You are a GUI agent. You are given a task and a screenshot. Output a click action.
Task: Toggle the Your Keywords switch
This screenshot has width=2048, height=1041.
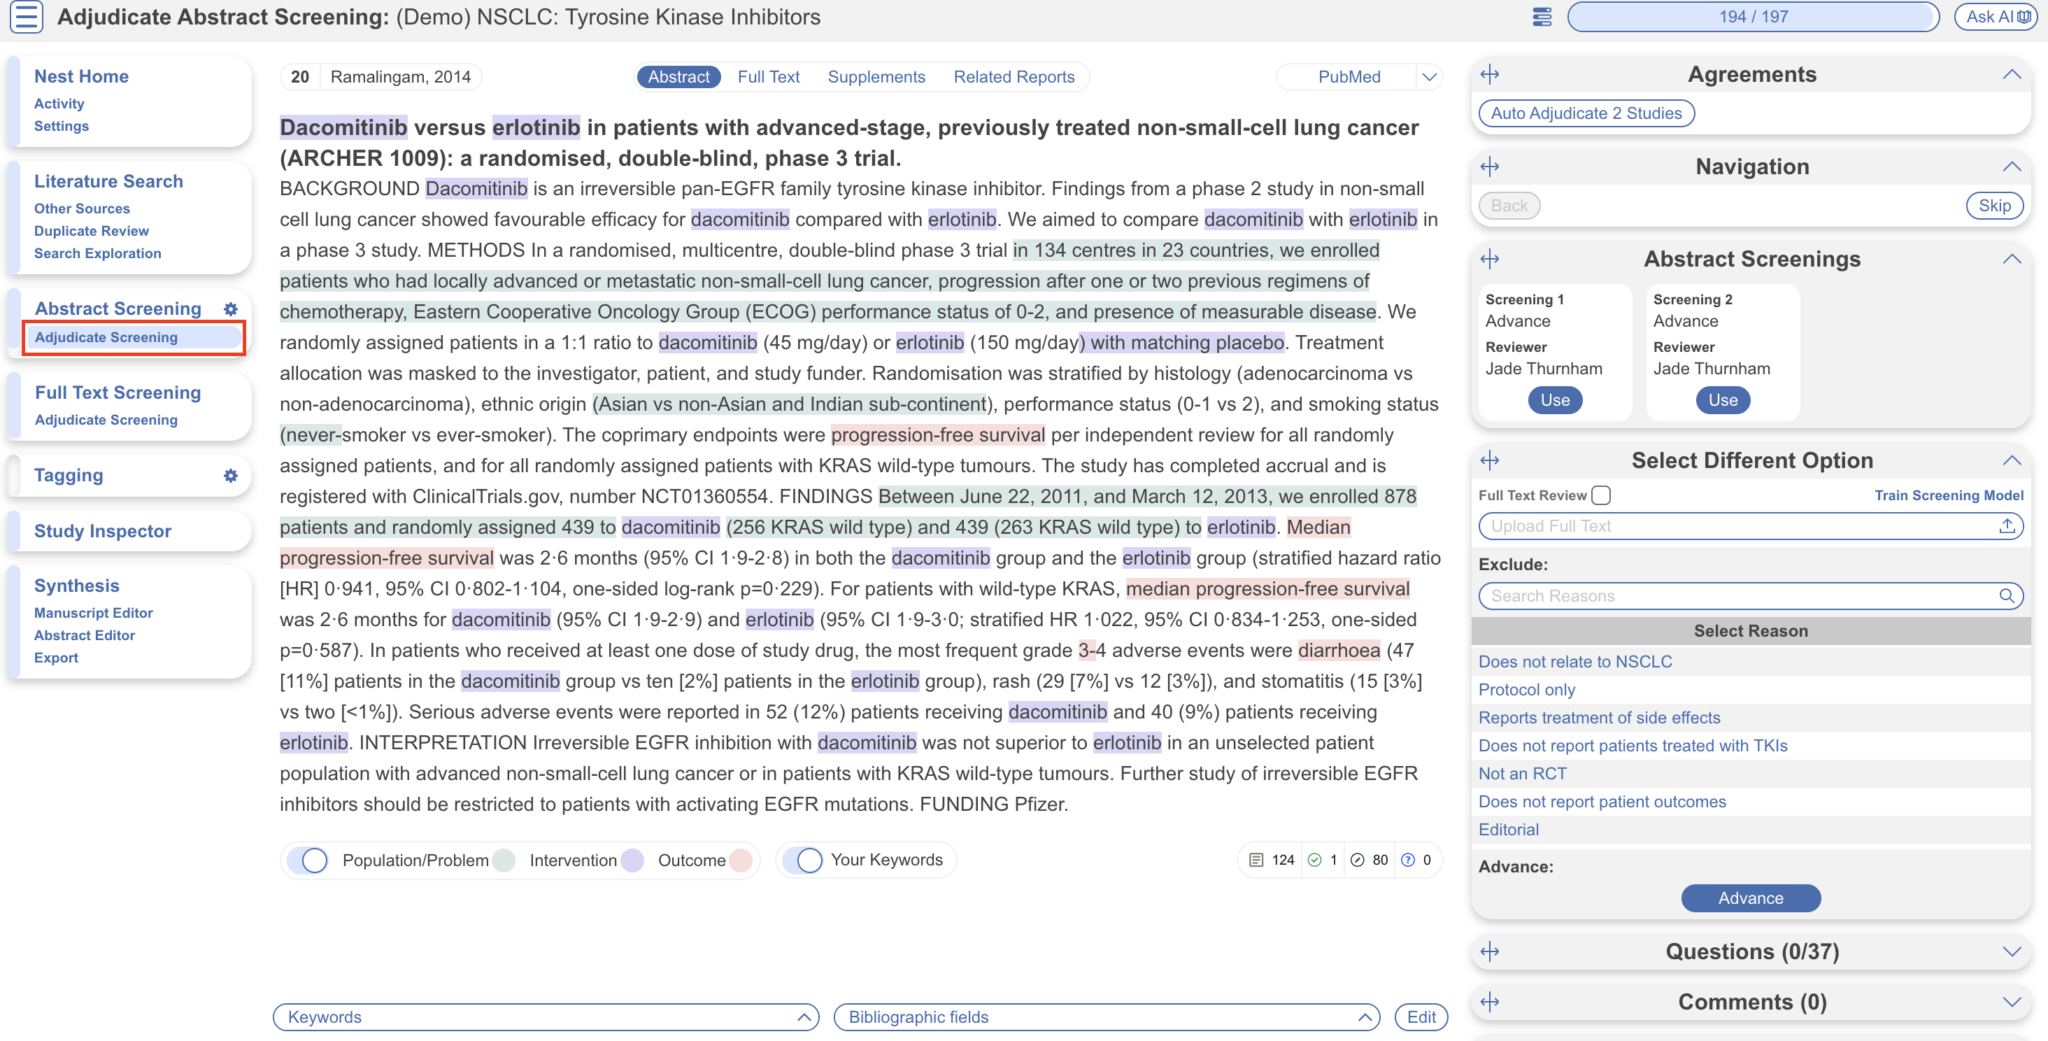pyautogui.click(x=806, y=859)
